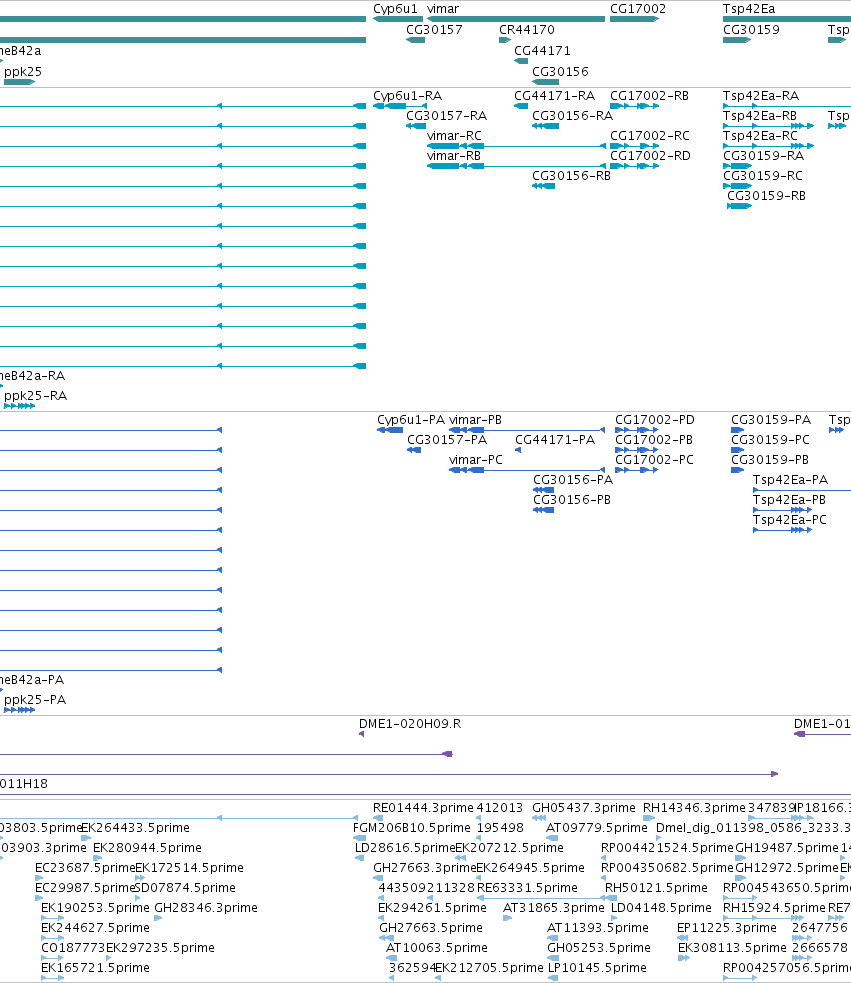This screenshot has height=983, width=851.
Task: Select protein ppk25-PA
Action: tap(35, 700)
